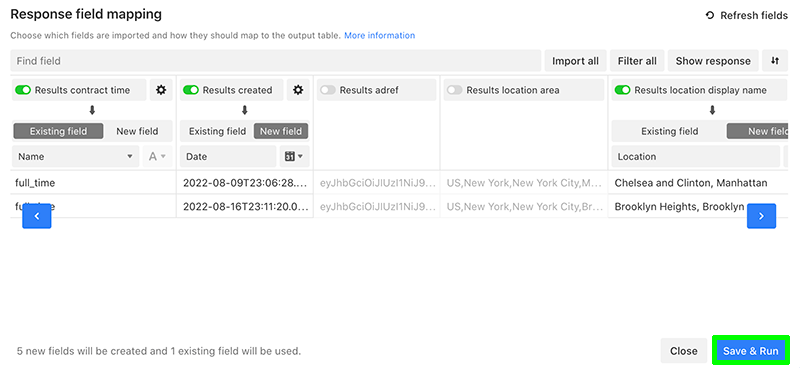Image resolution: width=800 pixels, height=368 pixels.
Task: Toggle off Results location display name
Action: 622,90
